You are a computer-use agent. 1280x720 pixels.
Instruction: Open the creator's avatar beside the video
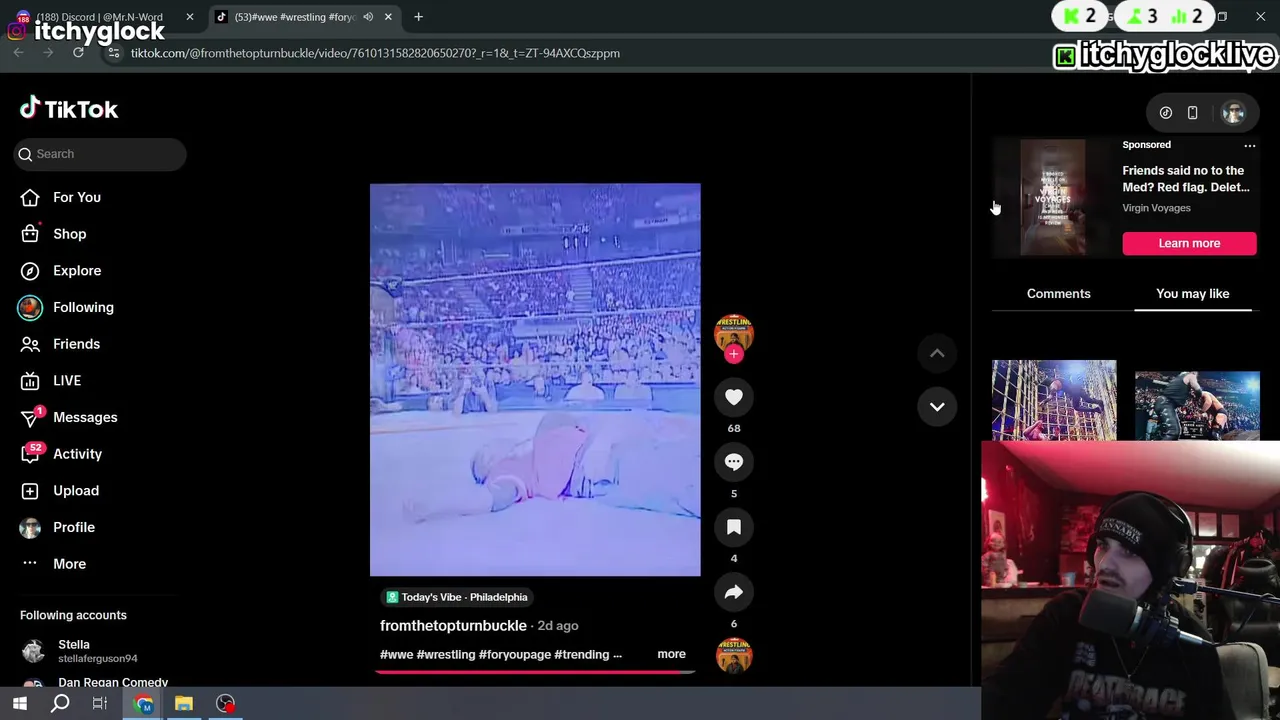734,333
